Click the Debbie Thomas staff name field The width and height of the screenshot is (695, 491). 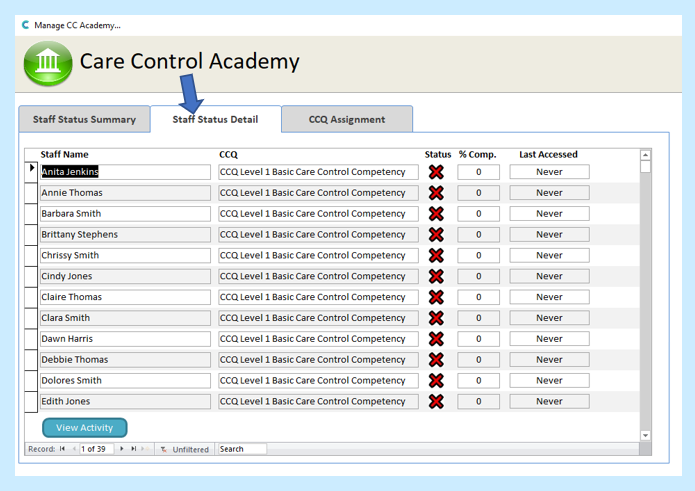tap(125, 360)
